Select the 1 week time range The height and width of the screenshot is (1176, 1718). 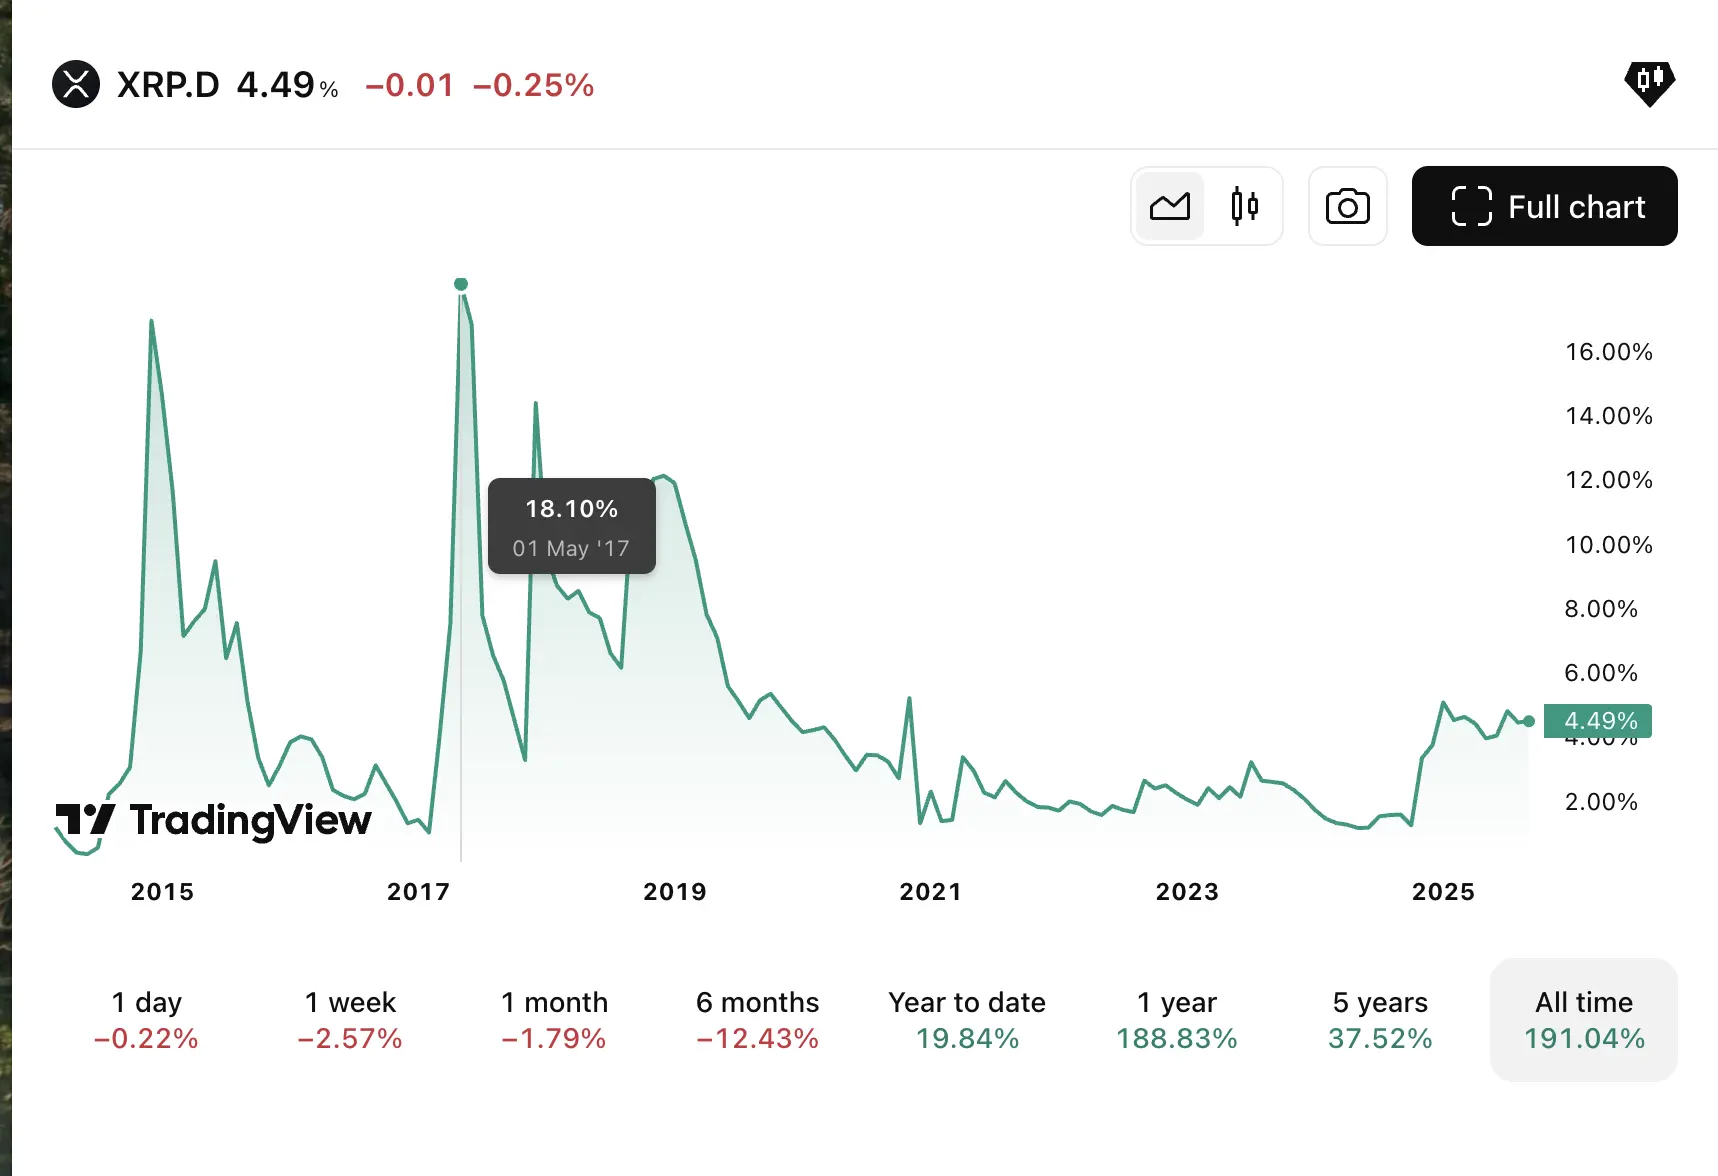coord(350,1020)
